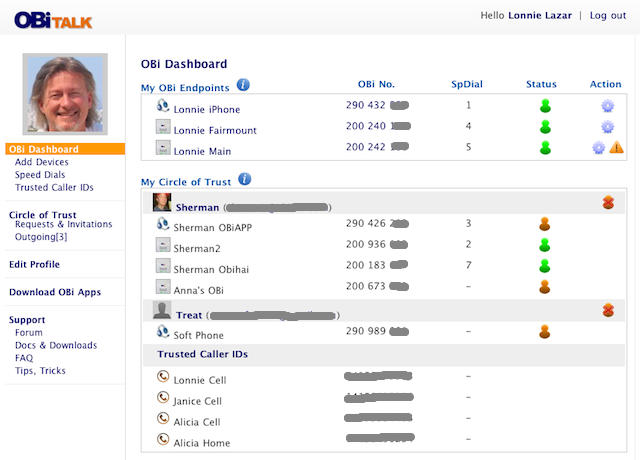Go to Add Devices in sidebar

[x=42, y=162]
